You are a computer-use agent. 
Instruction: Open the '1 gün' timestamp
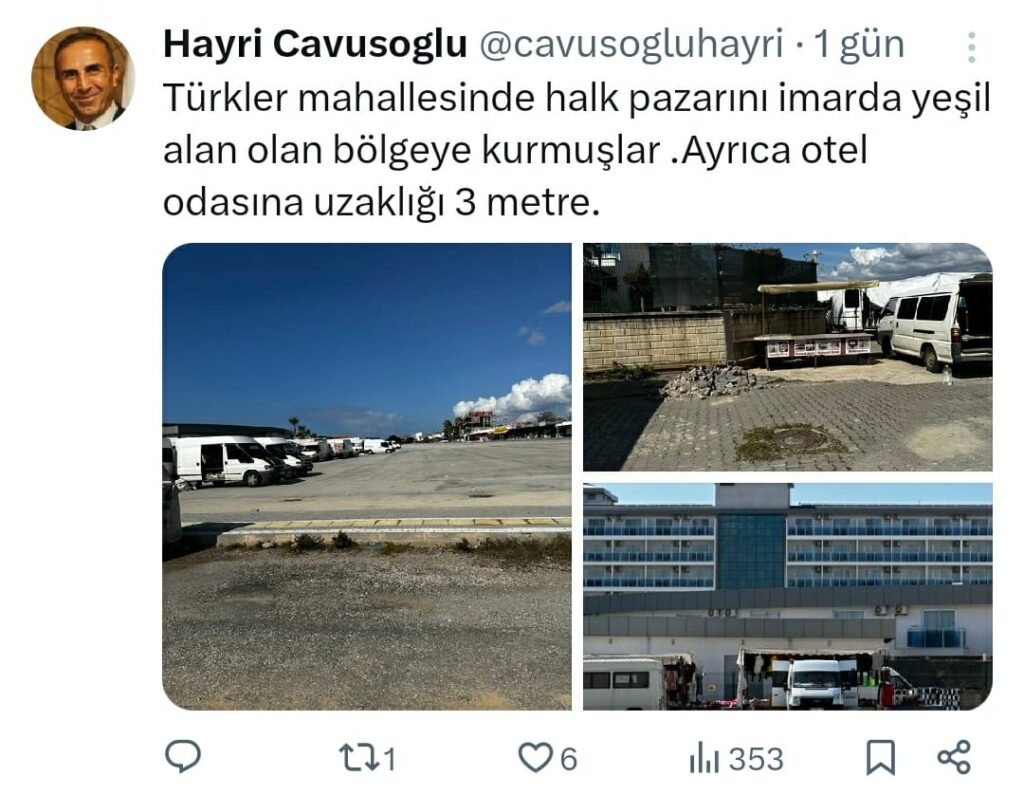coord(859,45)
